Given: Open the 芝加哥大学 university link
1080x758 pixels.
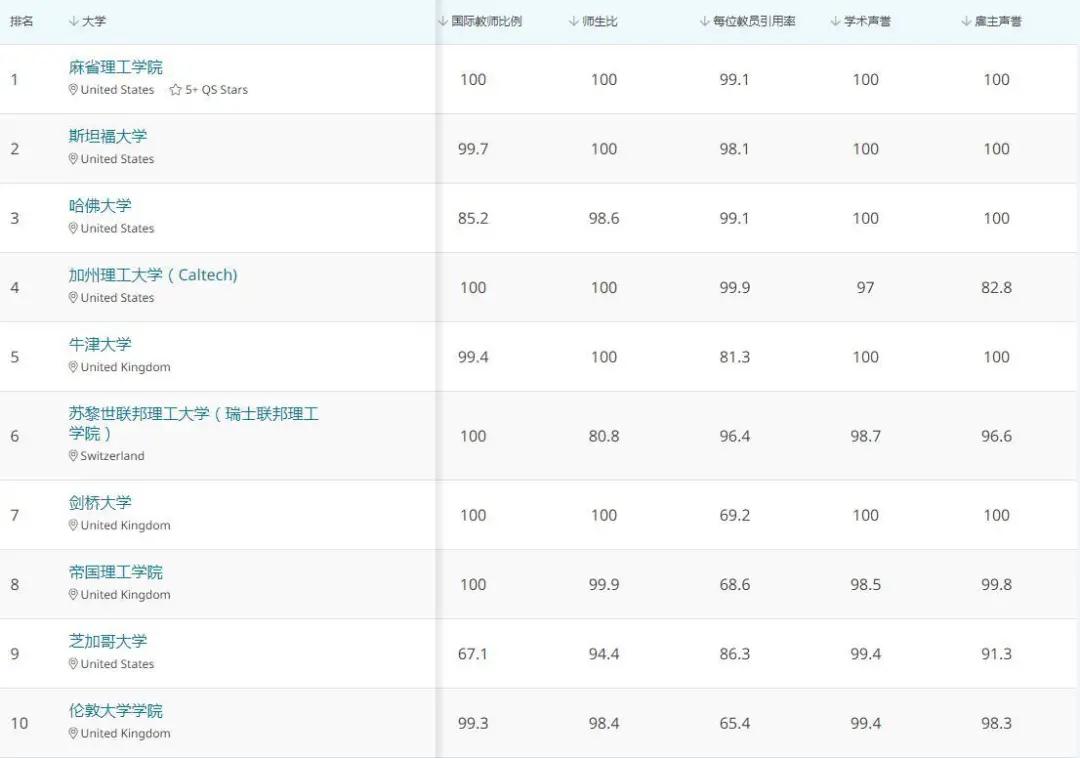Looking at the screenshot, I should coord(108,642).
